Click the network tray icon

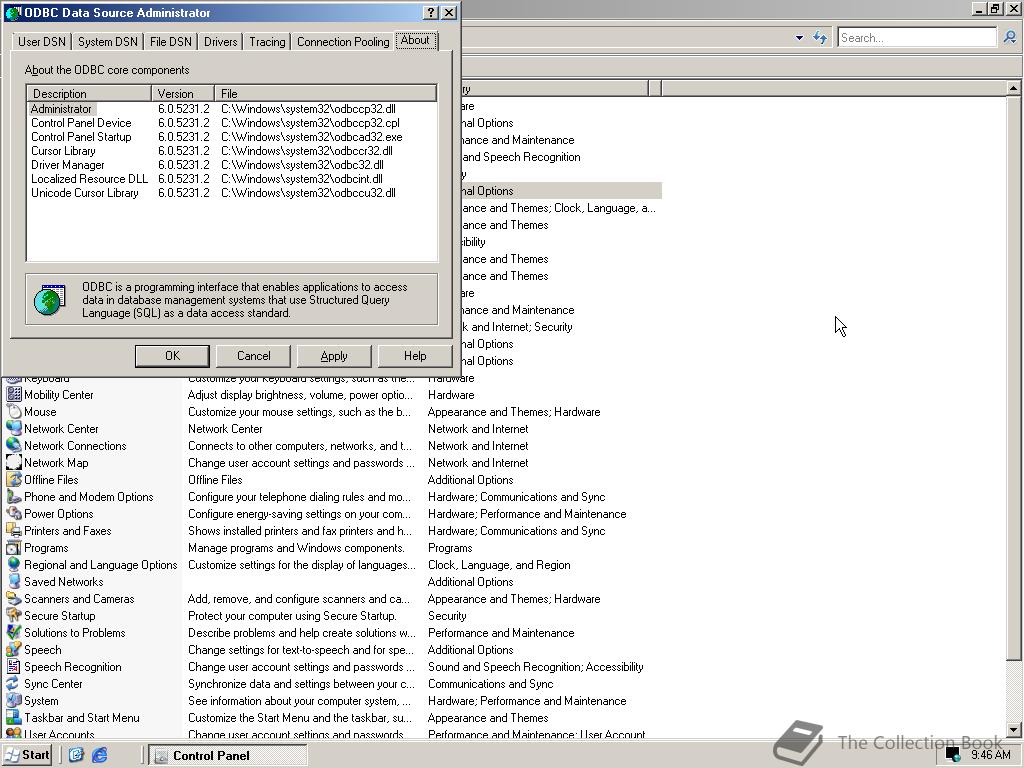coord(953,755)
